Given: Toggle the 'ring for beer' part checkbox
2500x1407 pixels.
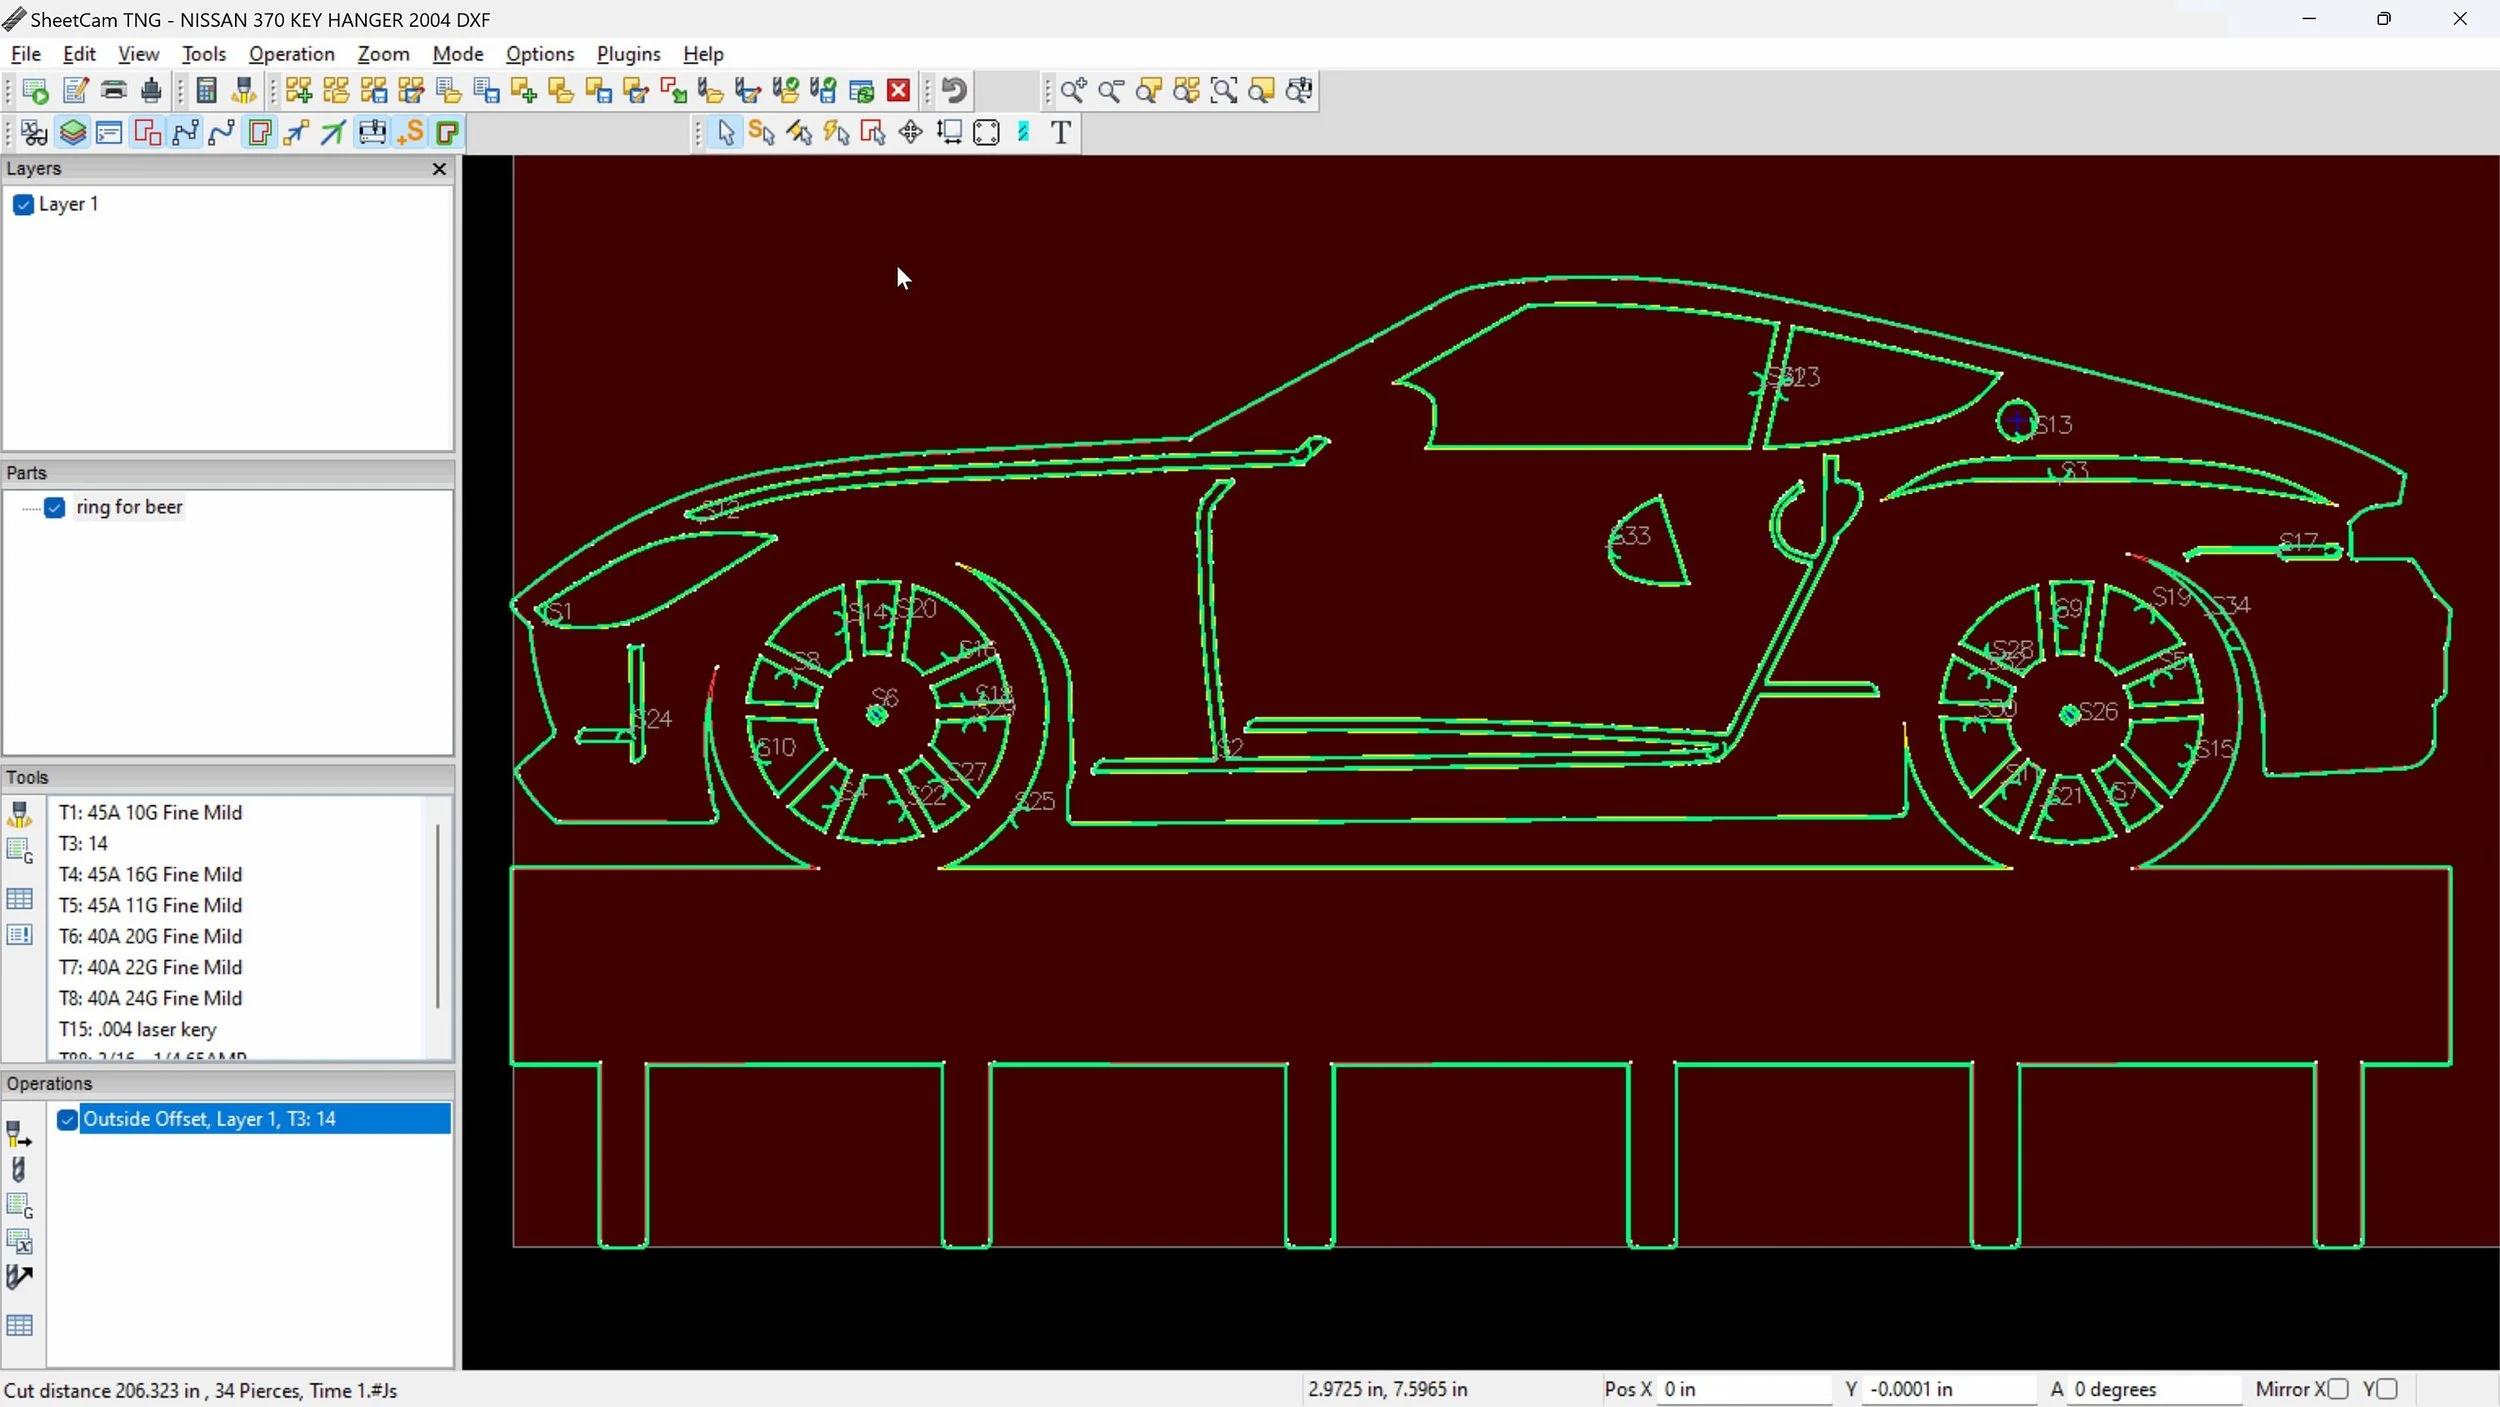Looking at the screenshot, I should tap(55, 508).
